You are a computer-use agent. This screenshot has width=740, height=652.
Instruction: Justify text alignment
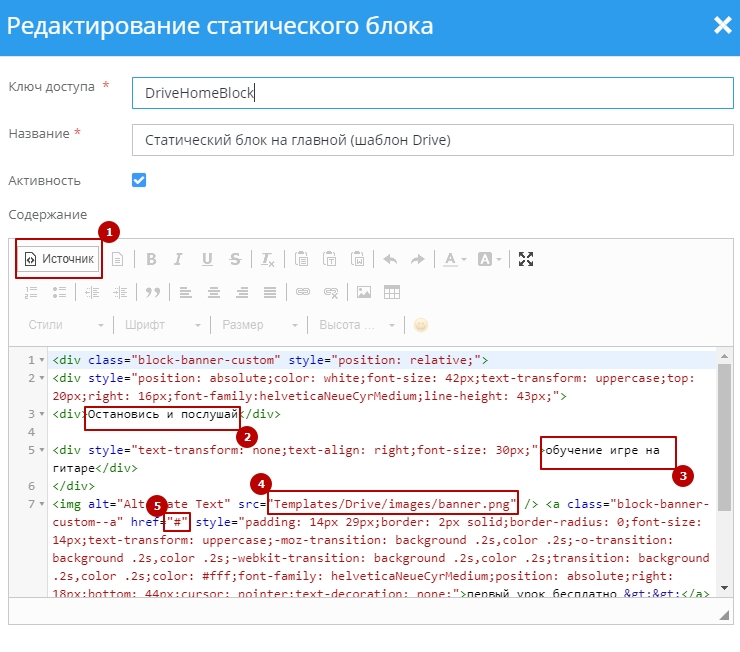[x=270, y=293]
